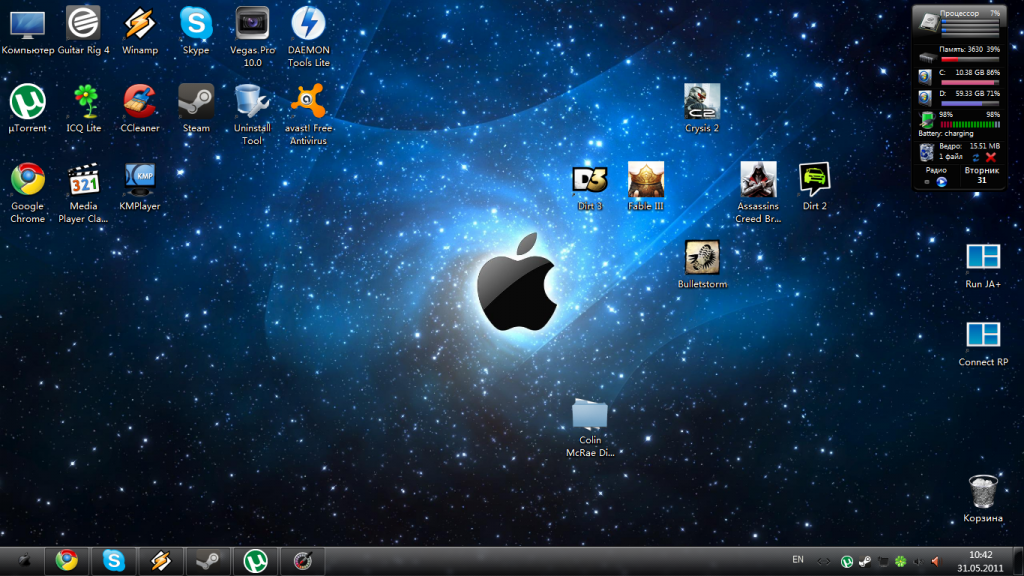Open Chrome from the taskbar
Image resolution: width=1024 pixels, height=576 pixels.
coord(66,560)
